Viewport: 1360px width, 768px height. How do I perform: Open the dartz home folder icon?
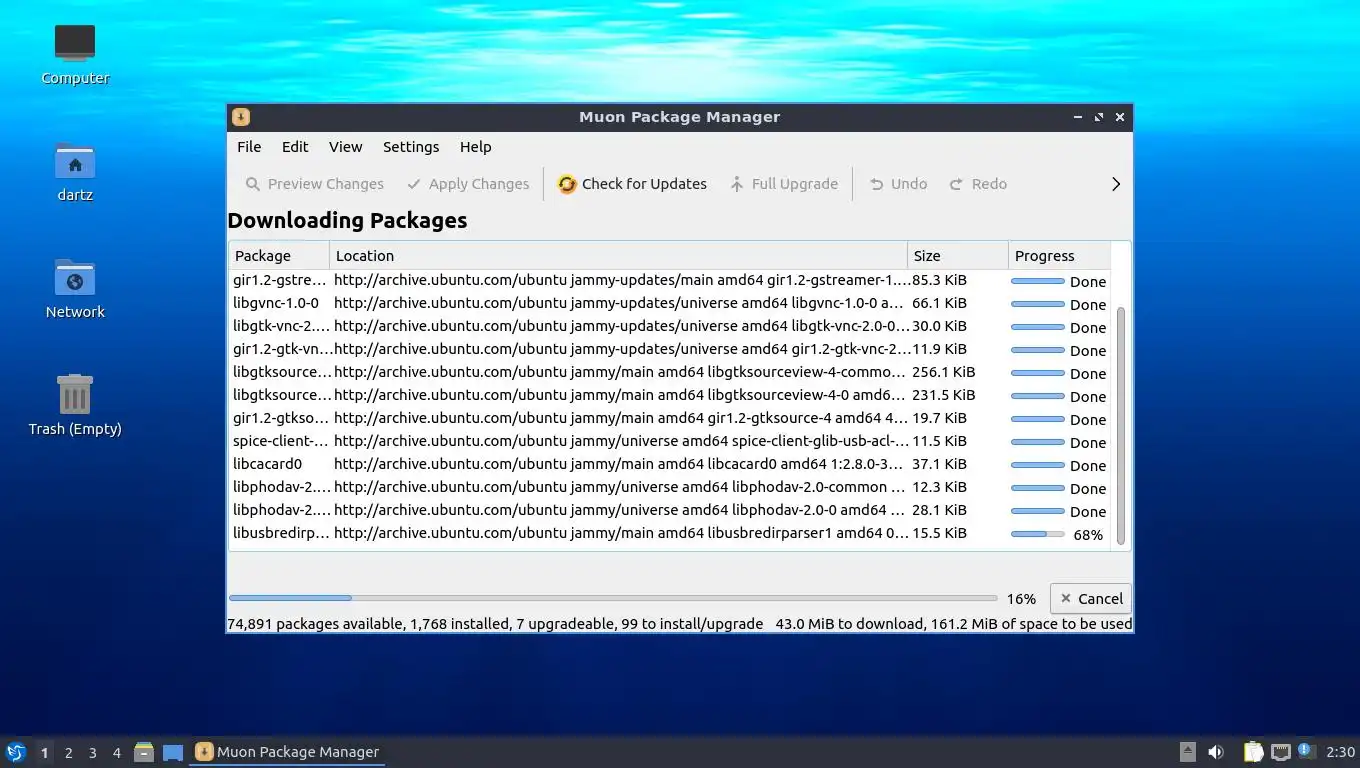point(75,171)
